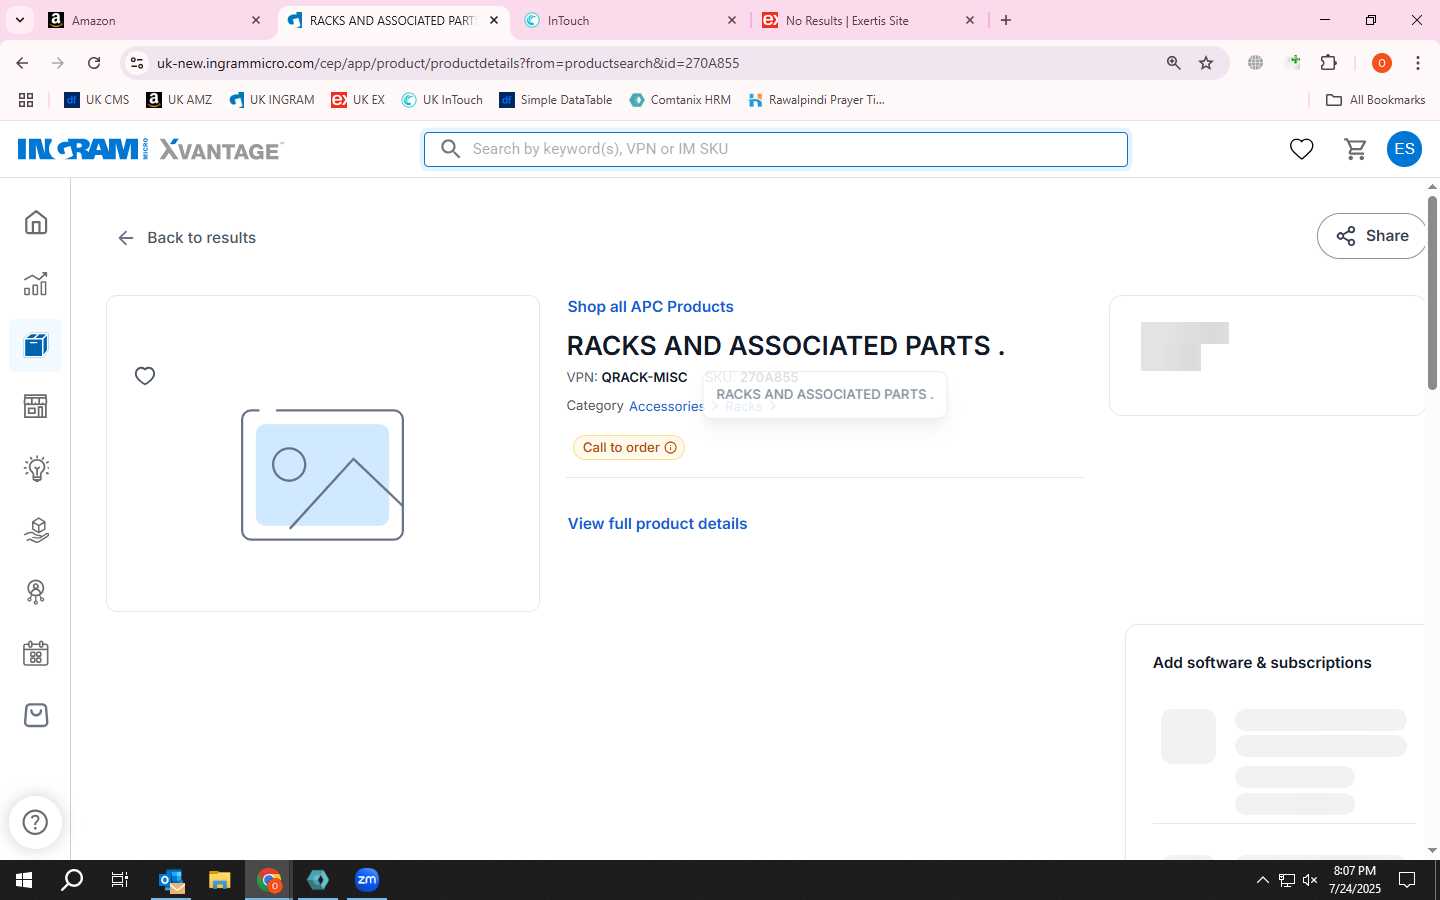Close the Amazon tab
The image size is (1440, 900).
256,20
